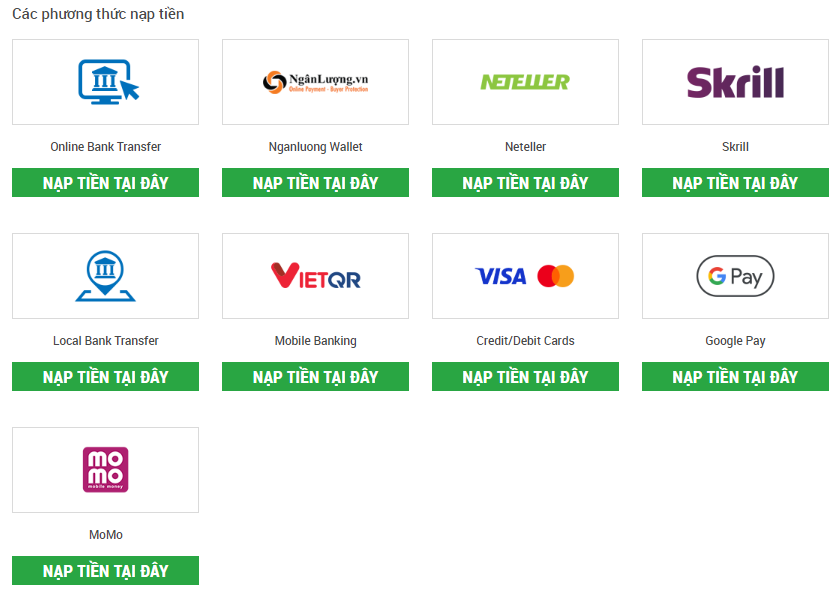Click Nạp tiền tại đây under Local Bank Transfer
The height and width of the screenshot is (590, 840).
click(x=106, y=377)
